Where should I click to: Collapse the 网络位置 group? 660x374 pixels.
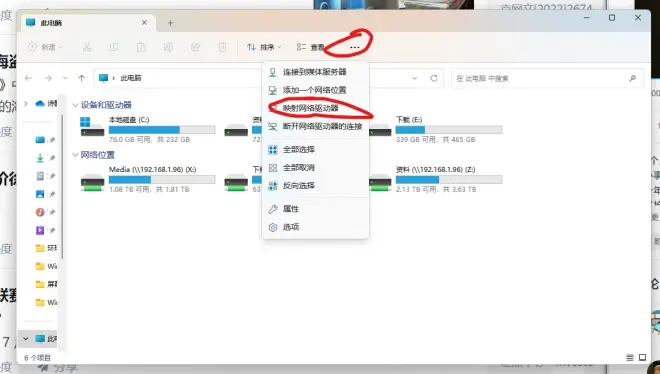(x=75, y=155)
